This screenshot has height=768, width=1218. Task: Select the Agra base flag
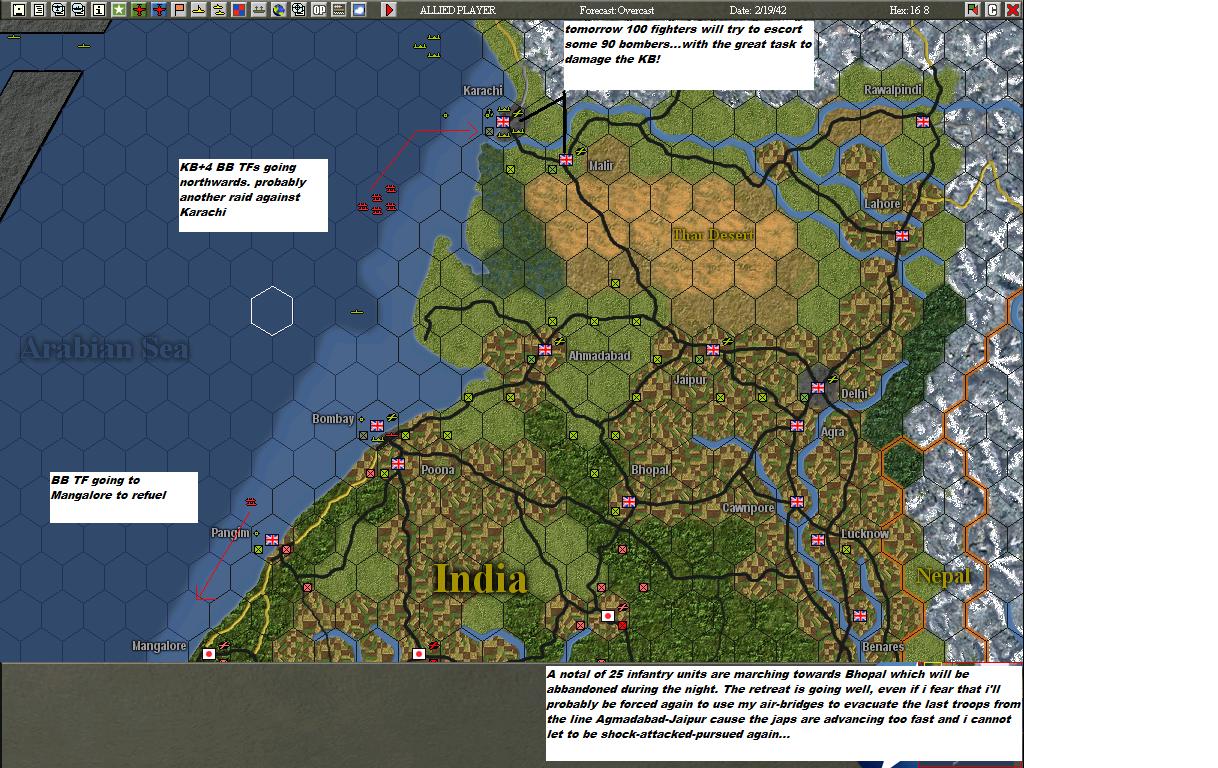click(797, 426)
